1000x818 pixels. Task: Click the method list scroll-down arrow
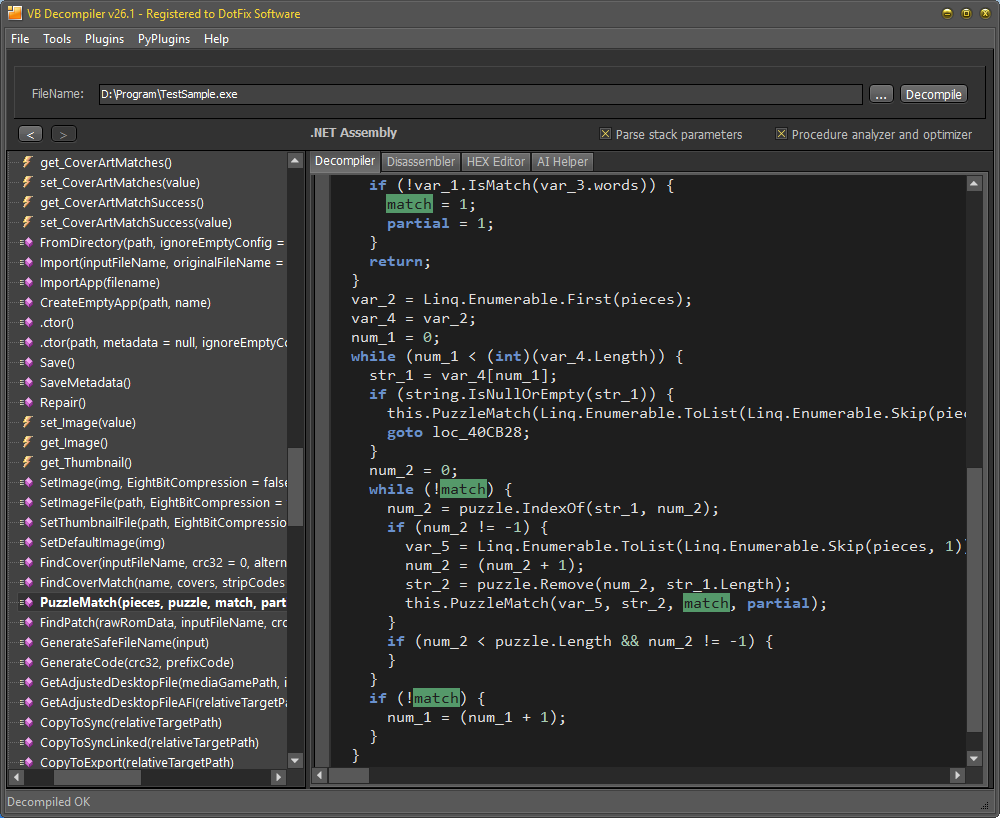click(x=295, y=760)
